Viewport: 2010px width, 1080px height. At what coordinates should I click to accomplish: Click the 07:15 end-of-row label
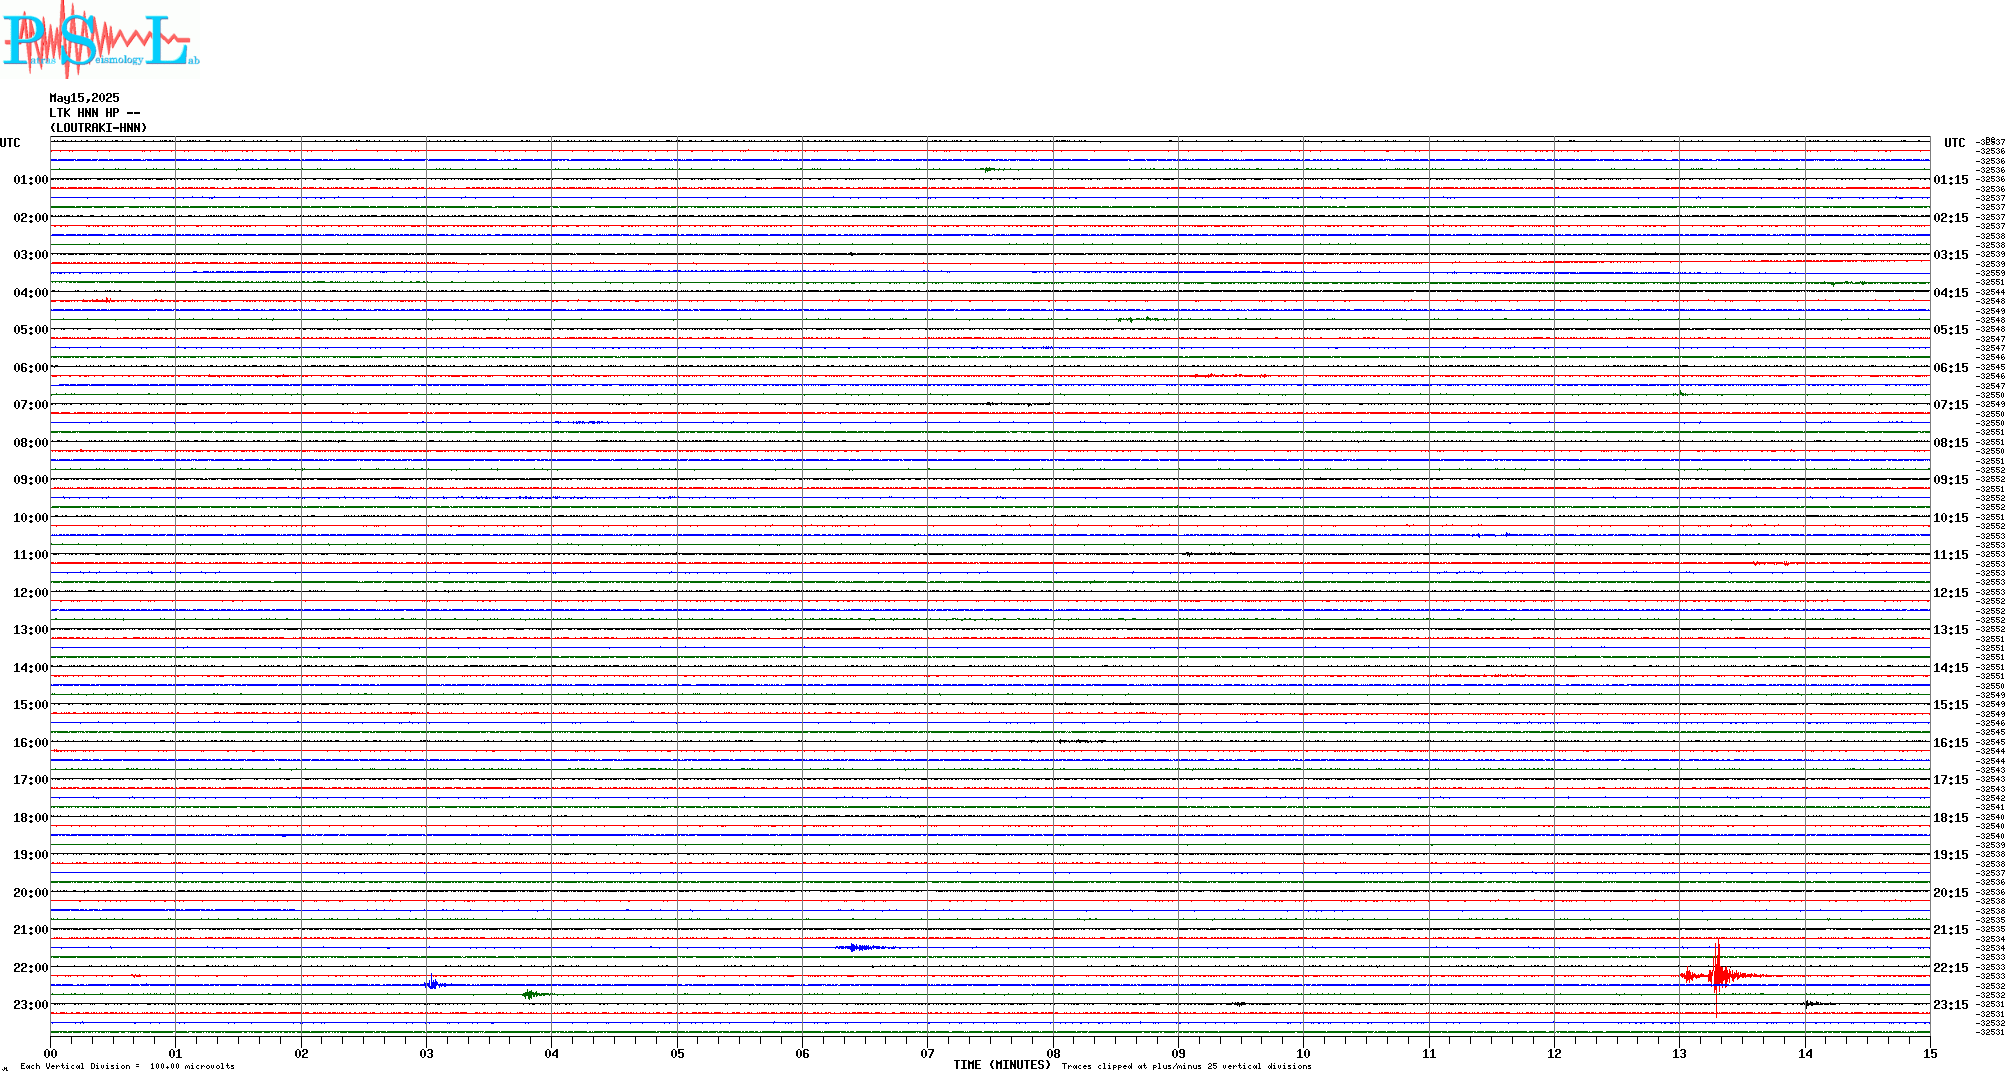[x=1951, y=405]
